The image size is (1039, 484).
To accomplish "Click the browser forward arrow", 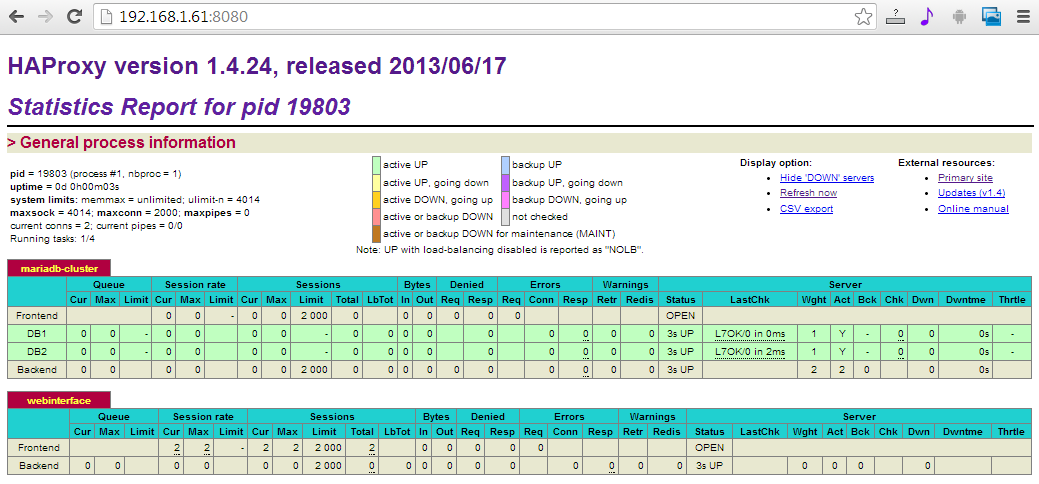I will click(46, 17).
